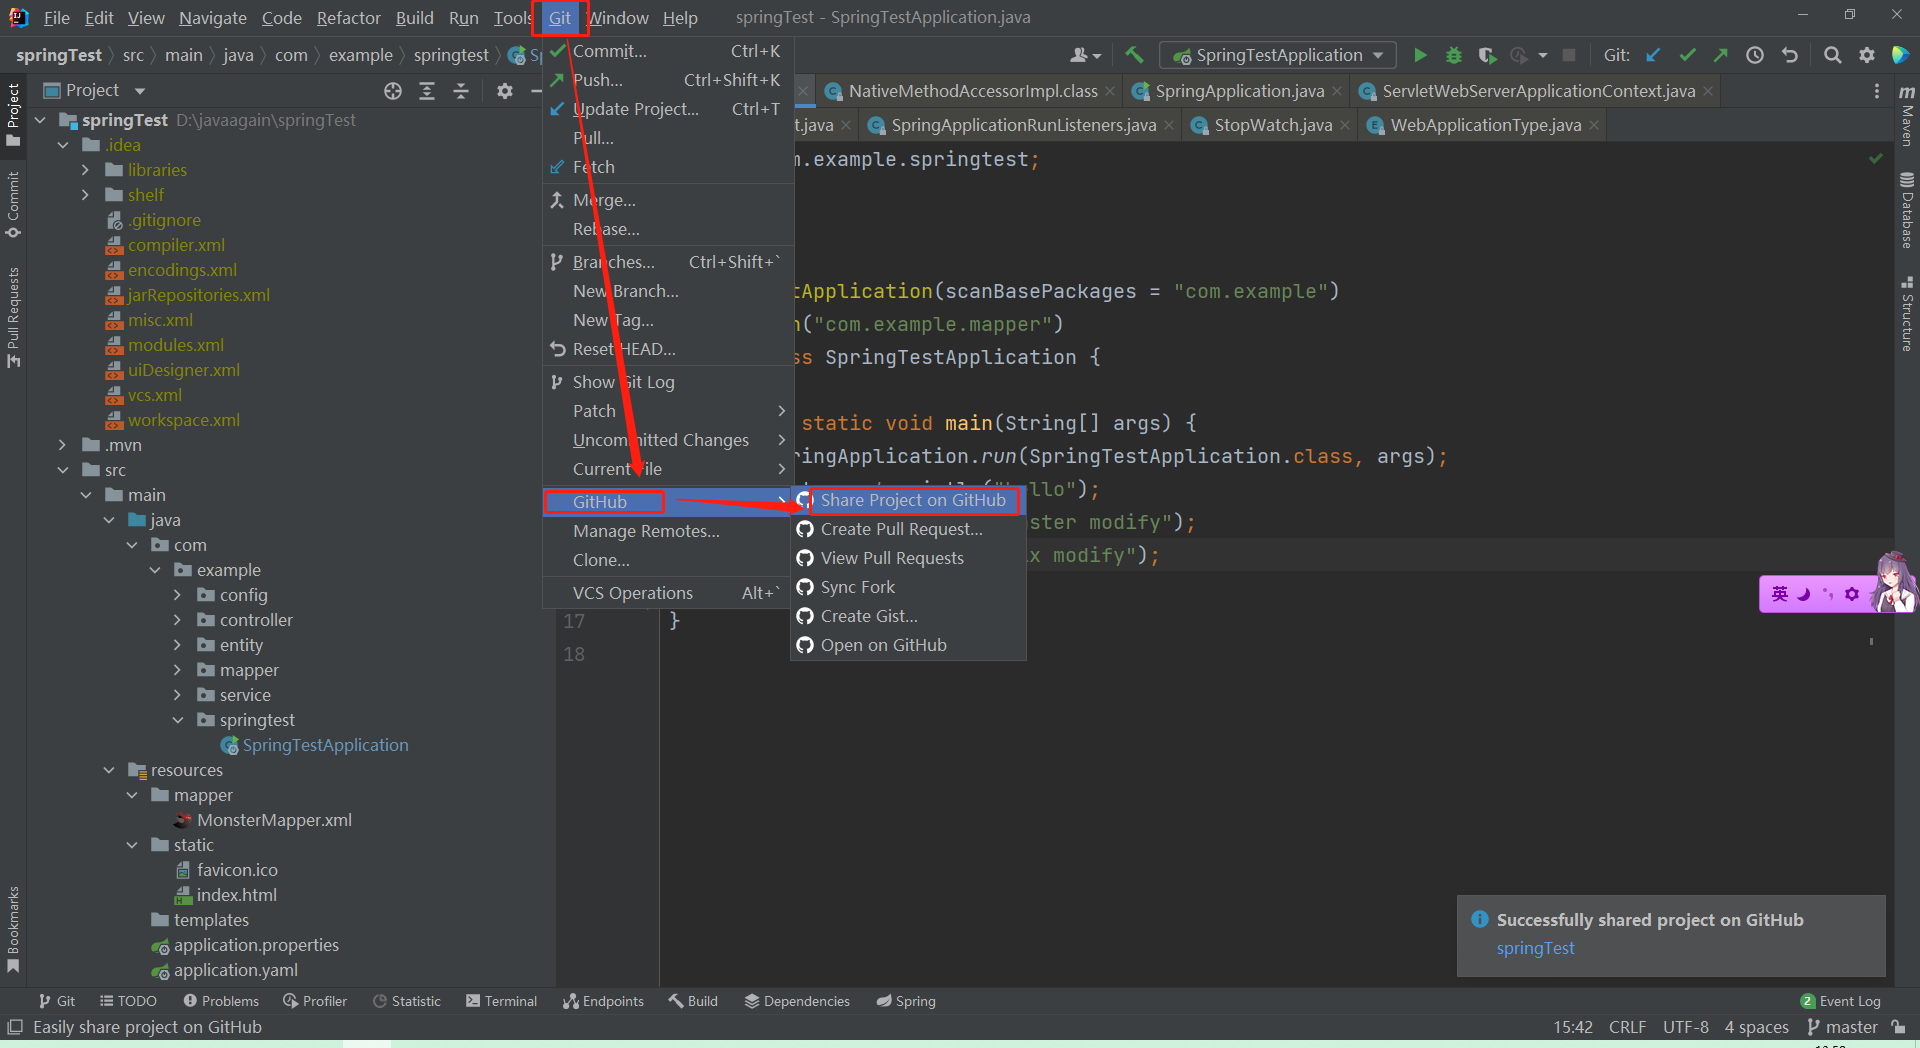Image resolution: width=1920 pixels, height=1048 pixels.
Task: Click the Git Push arrow in toolbar
Action: 1721,55
